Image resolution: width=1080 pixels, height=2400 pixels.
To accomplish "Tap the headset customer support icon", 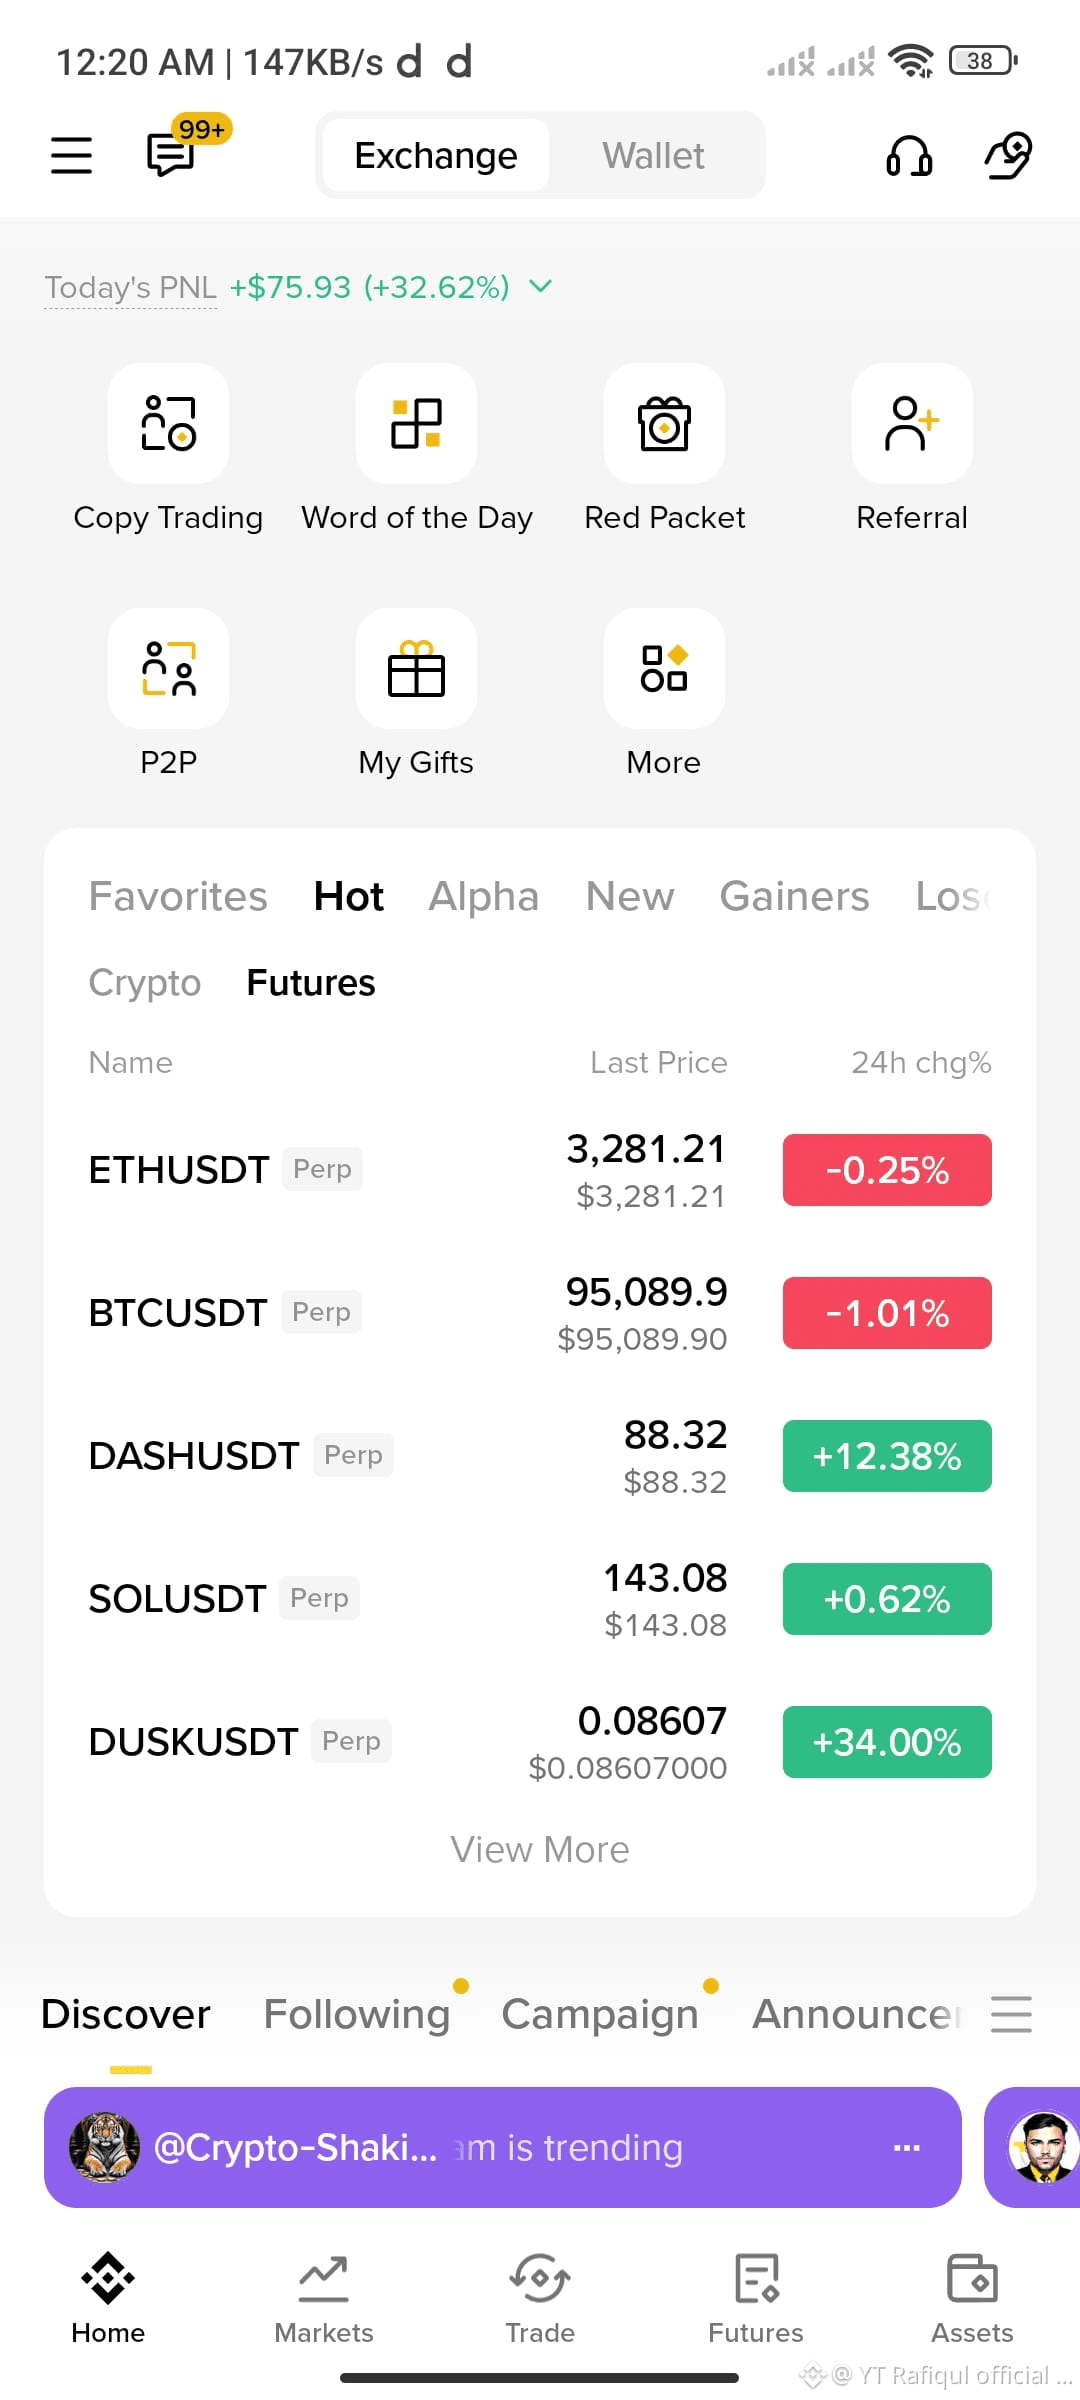I will 909,156.
